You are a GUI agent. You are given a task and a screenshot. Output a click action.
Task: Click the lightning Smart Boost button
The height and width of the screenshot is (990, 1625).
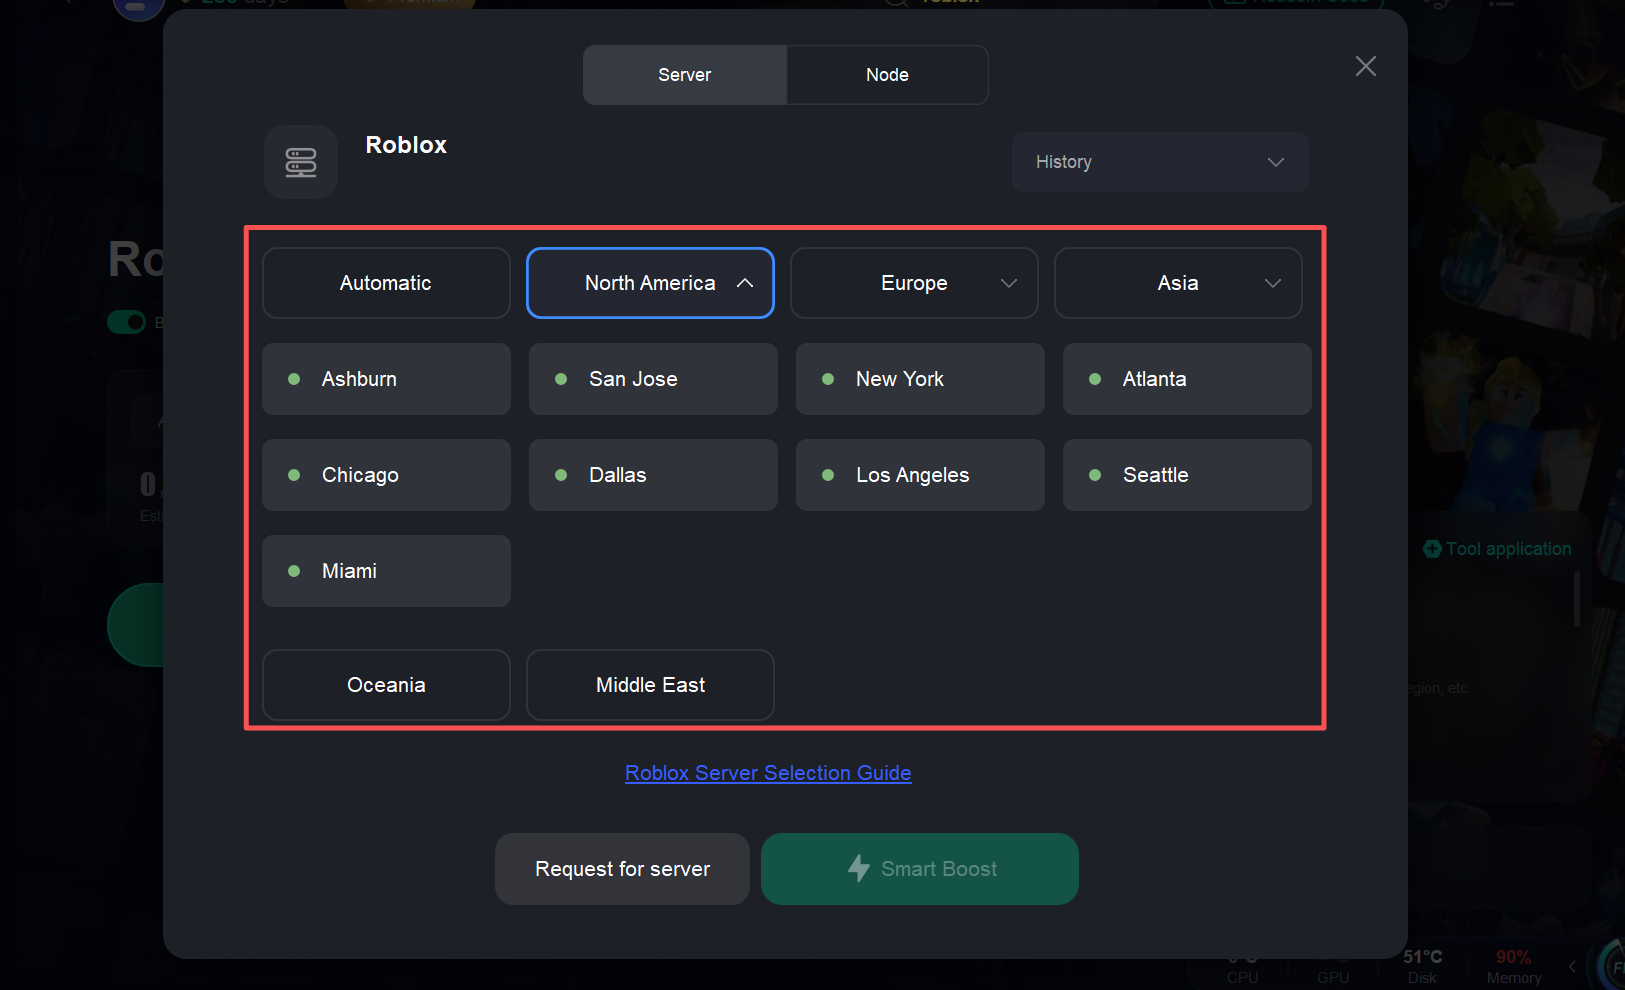point(919,869)
